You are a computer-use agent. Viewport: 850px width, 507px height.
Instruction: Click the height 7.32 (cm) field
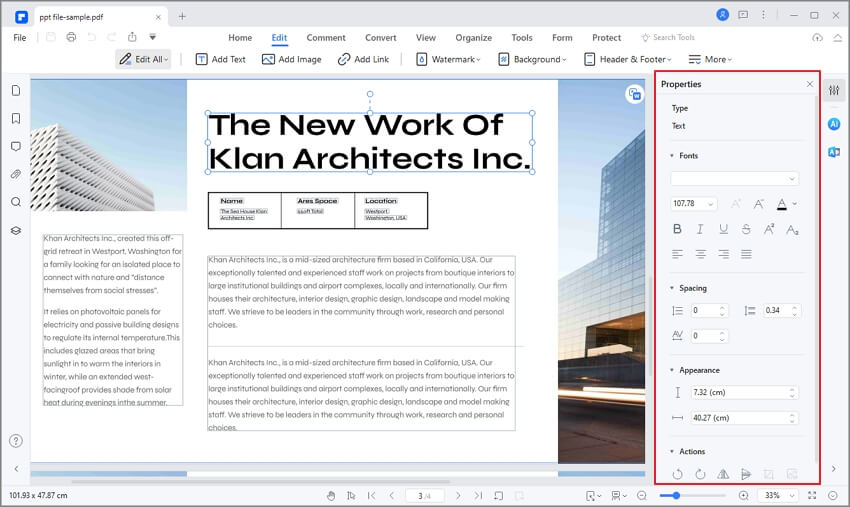click(x=744, y=392)
